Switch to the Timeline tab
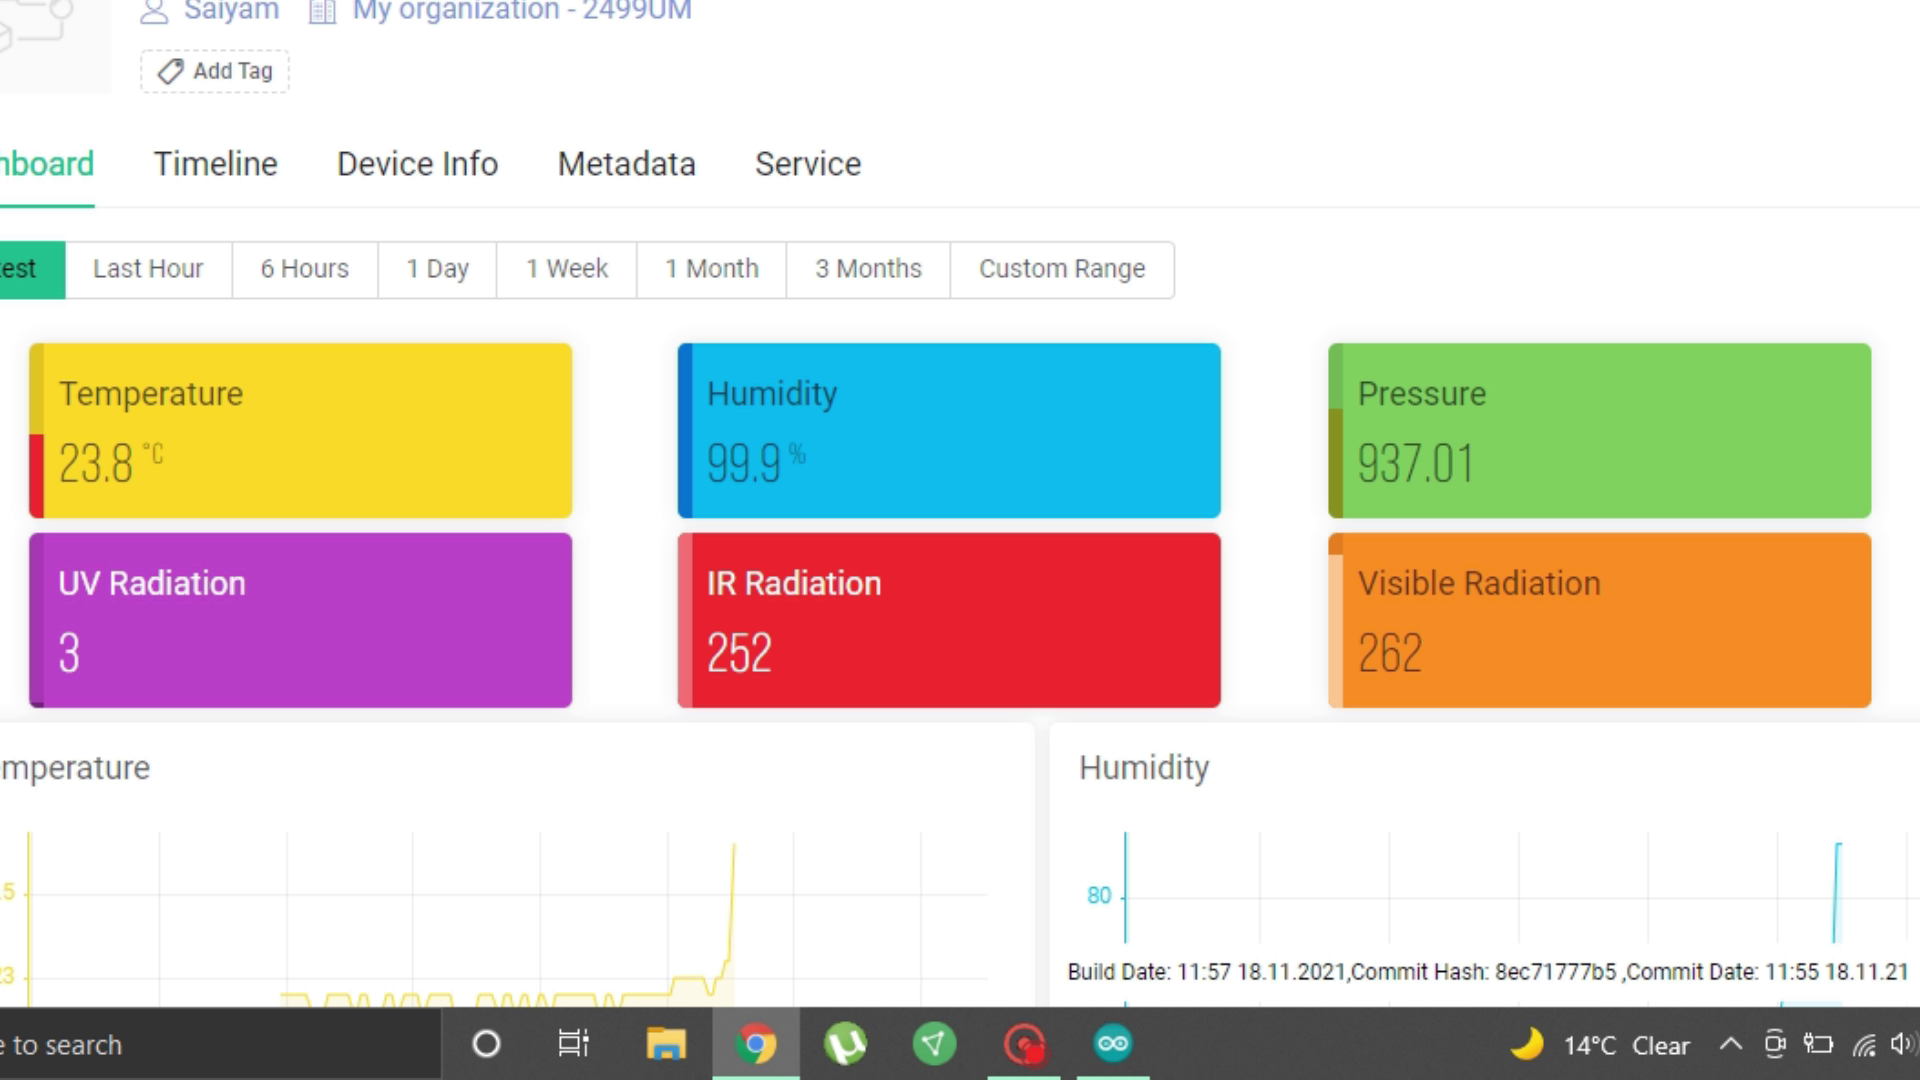1920x1080 pixels. [x=215, y=164]
